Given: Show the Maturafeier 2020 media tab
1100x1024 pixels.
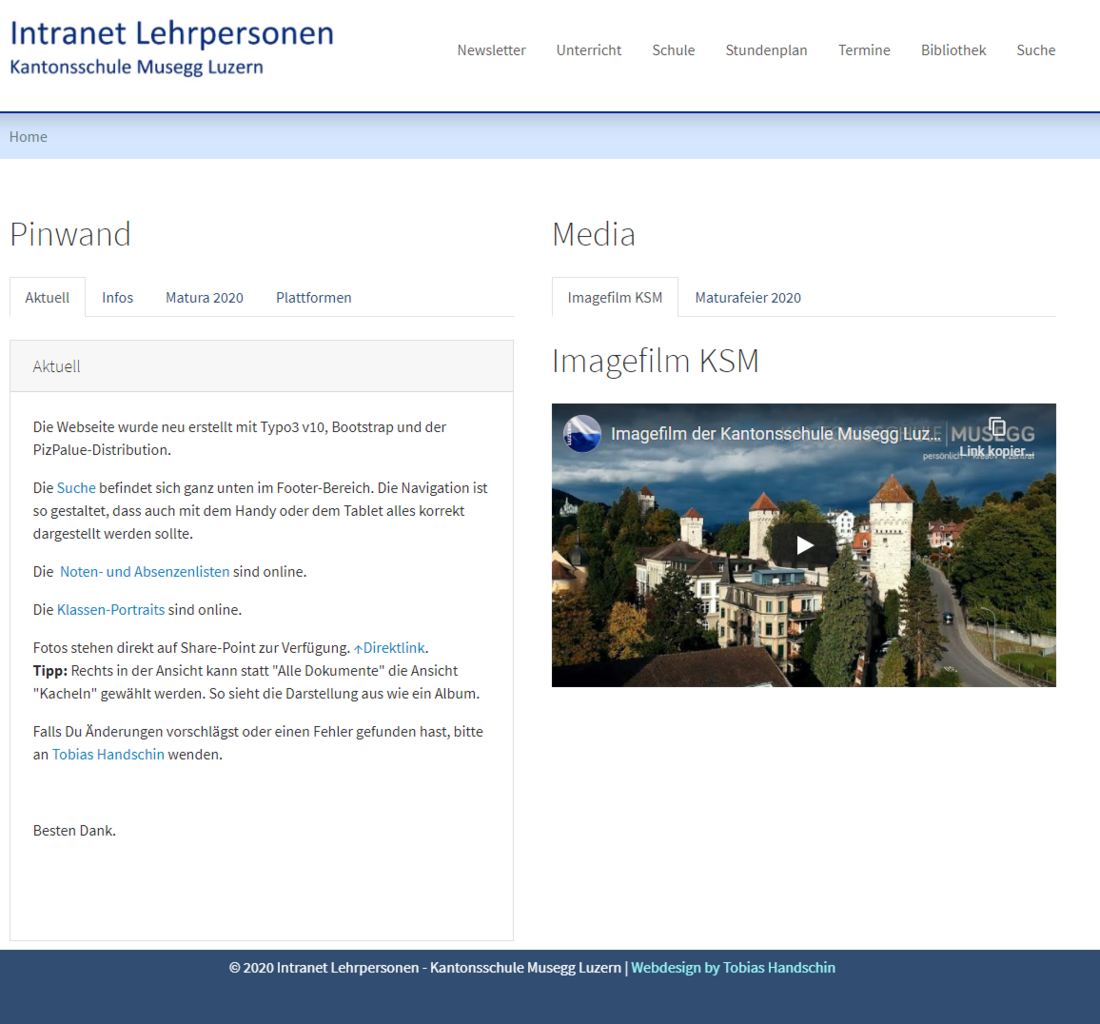Looking at the screenshot, I should point(747,297).
